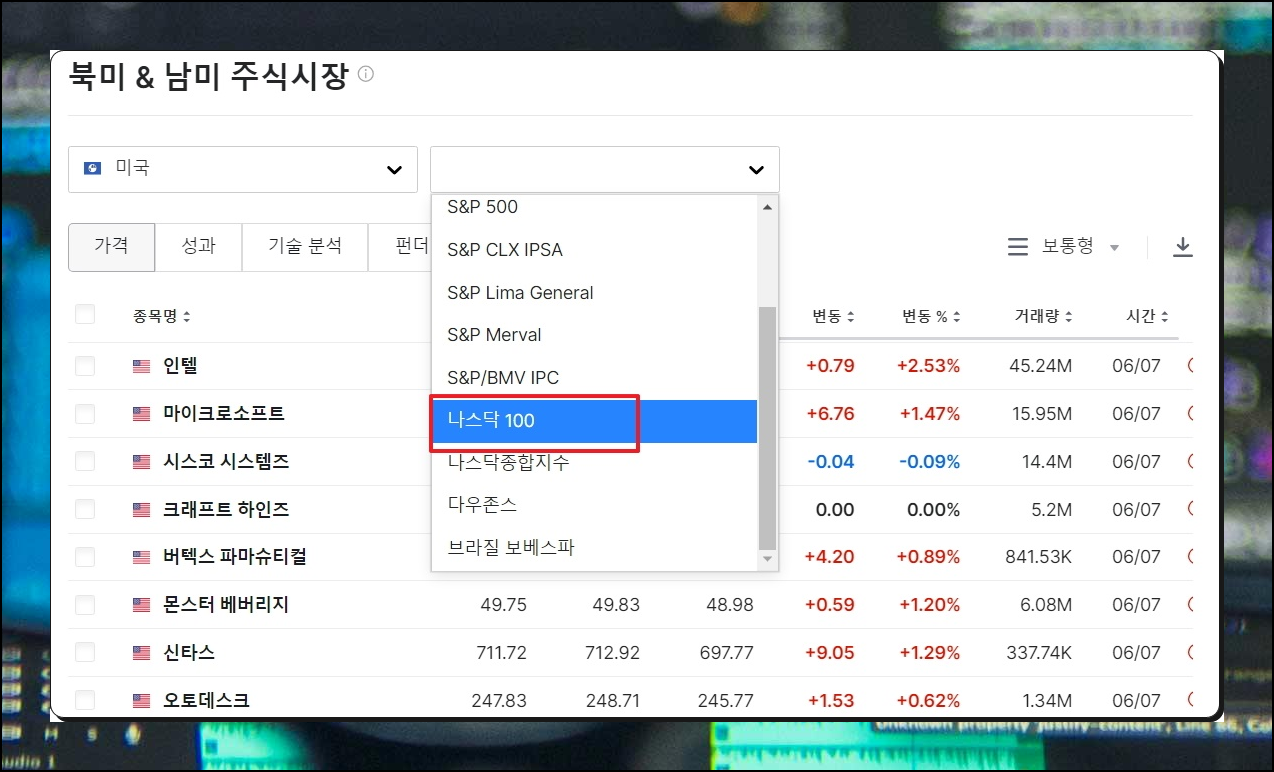This screenshot has height=772, width=1274.
Task: Open the 몬스터 베버리지 stock link
Action: click(x=226, y=605)
